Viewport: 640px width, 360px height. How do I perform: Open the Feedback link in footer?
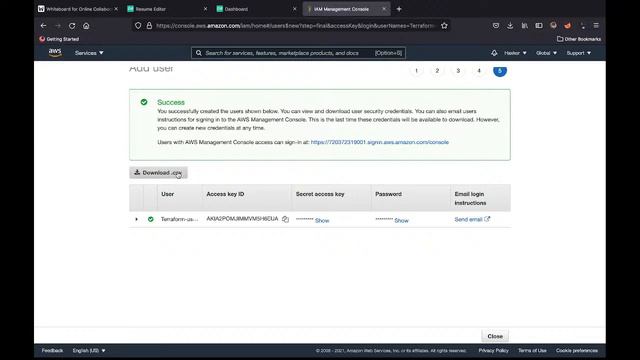click(x=52, y=351)
